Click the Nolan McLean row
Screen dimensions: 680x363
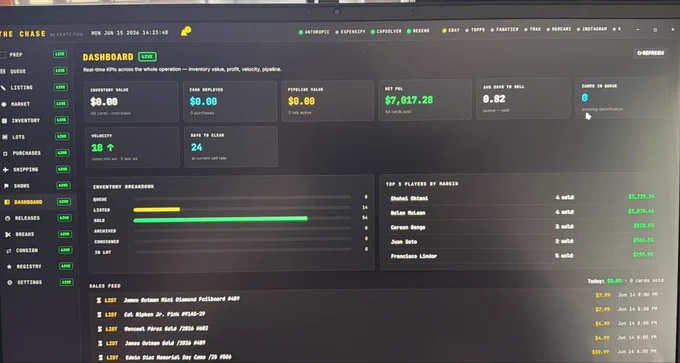[x=523, y=212]
